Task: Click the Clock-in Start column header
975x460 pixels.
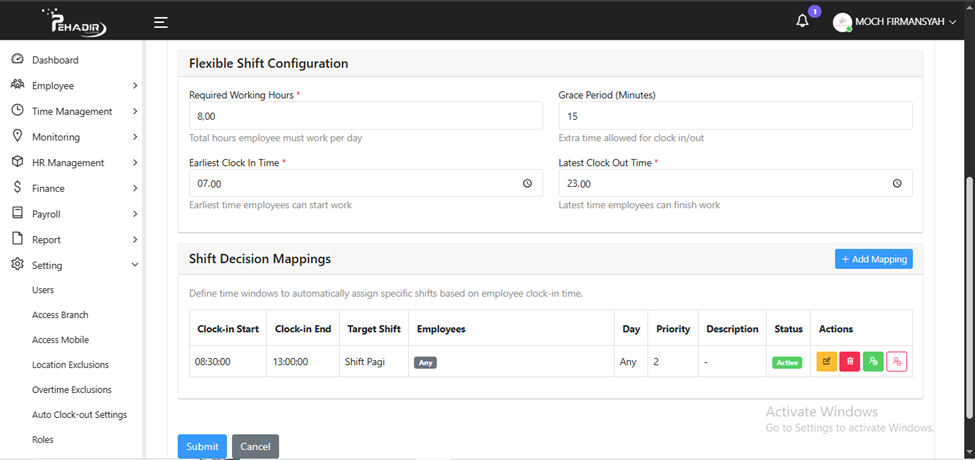Action: pyautogui.click(x=228, y=329)
